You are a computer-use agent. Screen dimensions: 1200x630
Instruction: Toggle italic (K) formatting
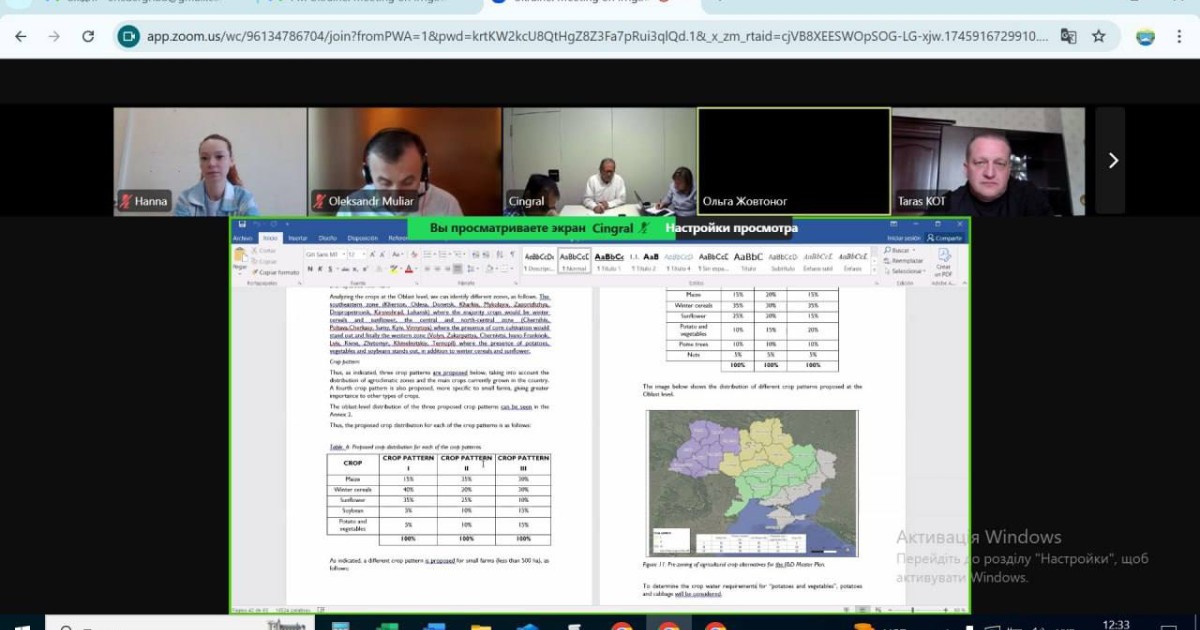coord(320,268)
